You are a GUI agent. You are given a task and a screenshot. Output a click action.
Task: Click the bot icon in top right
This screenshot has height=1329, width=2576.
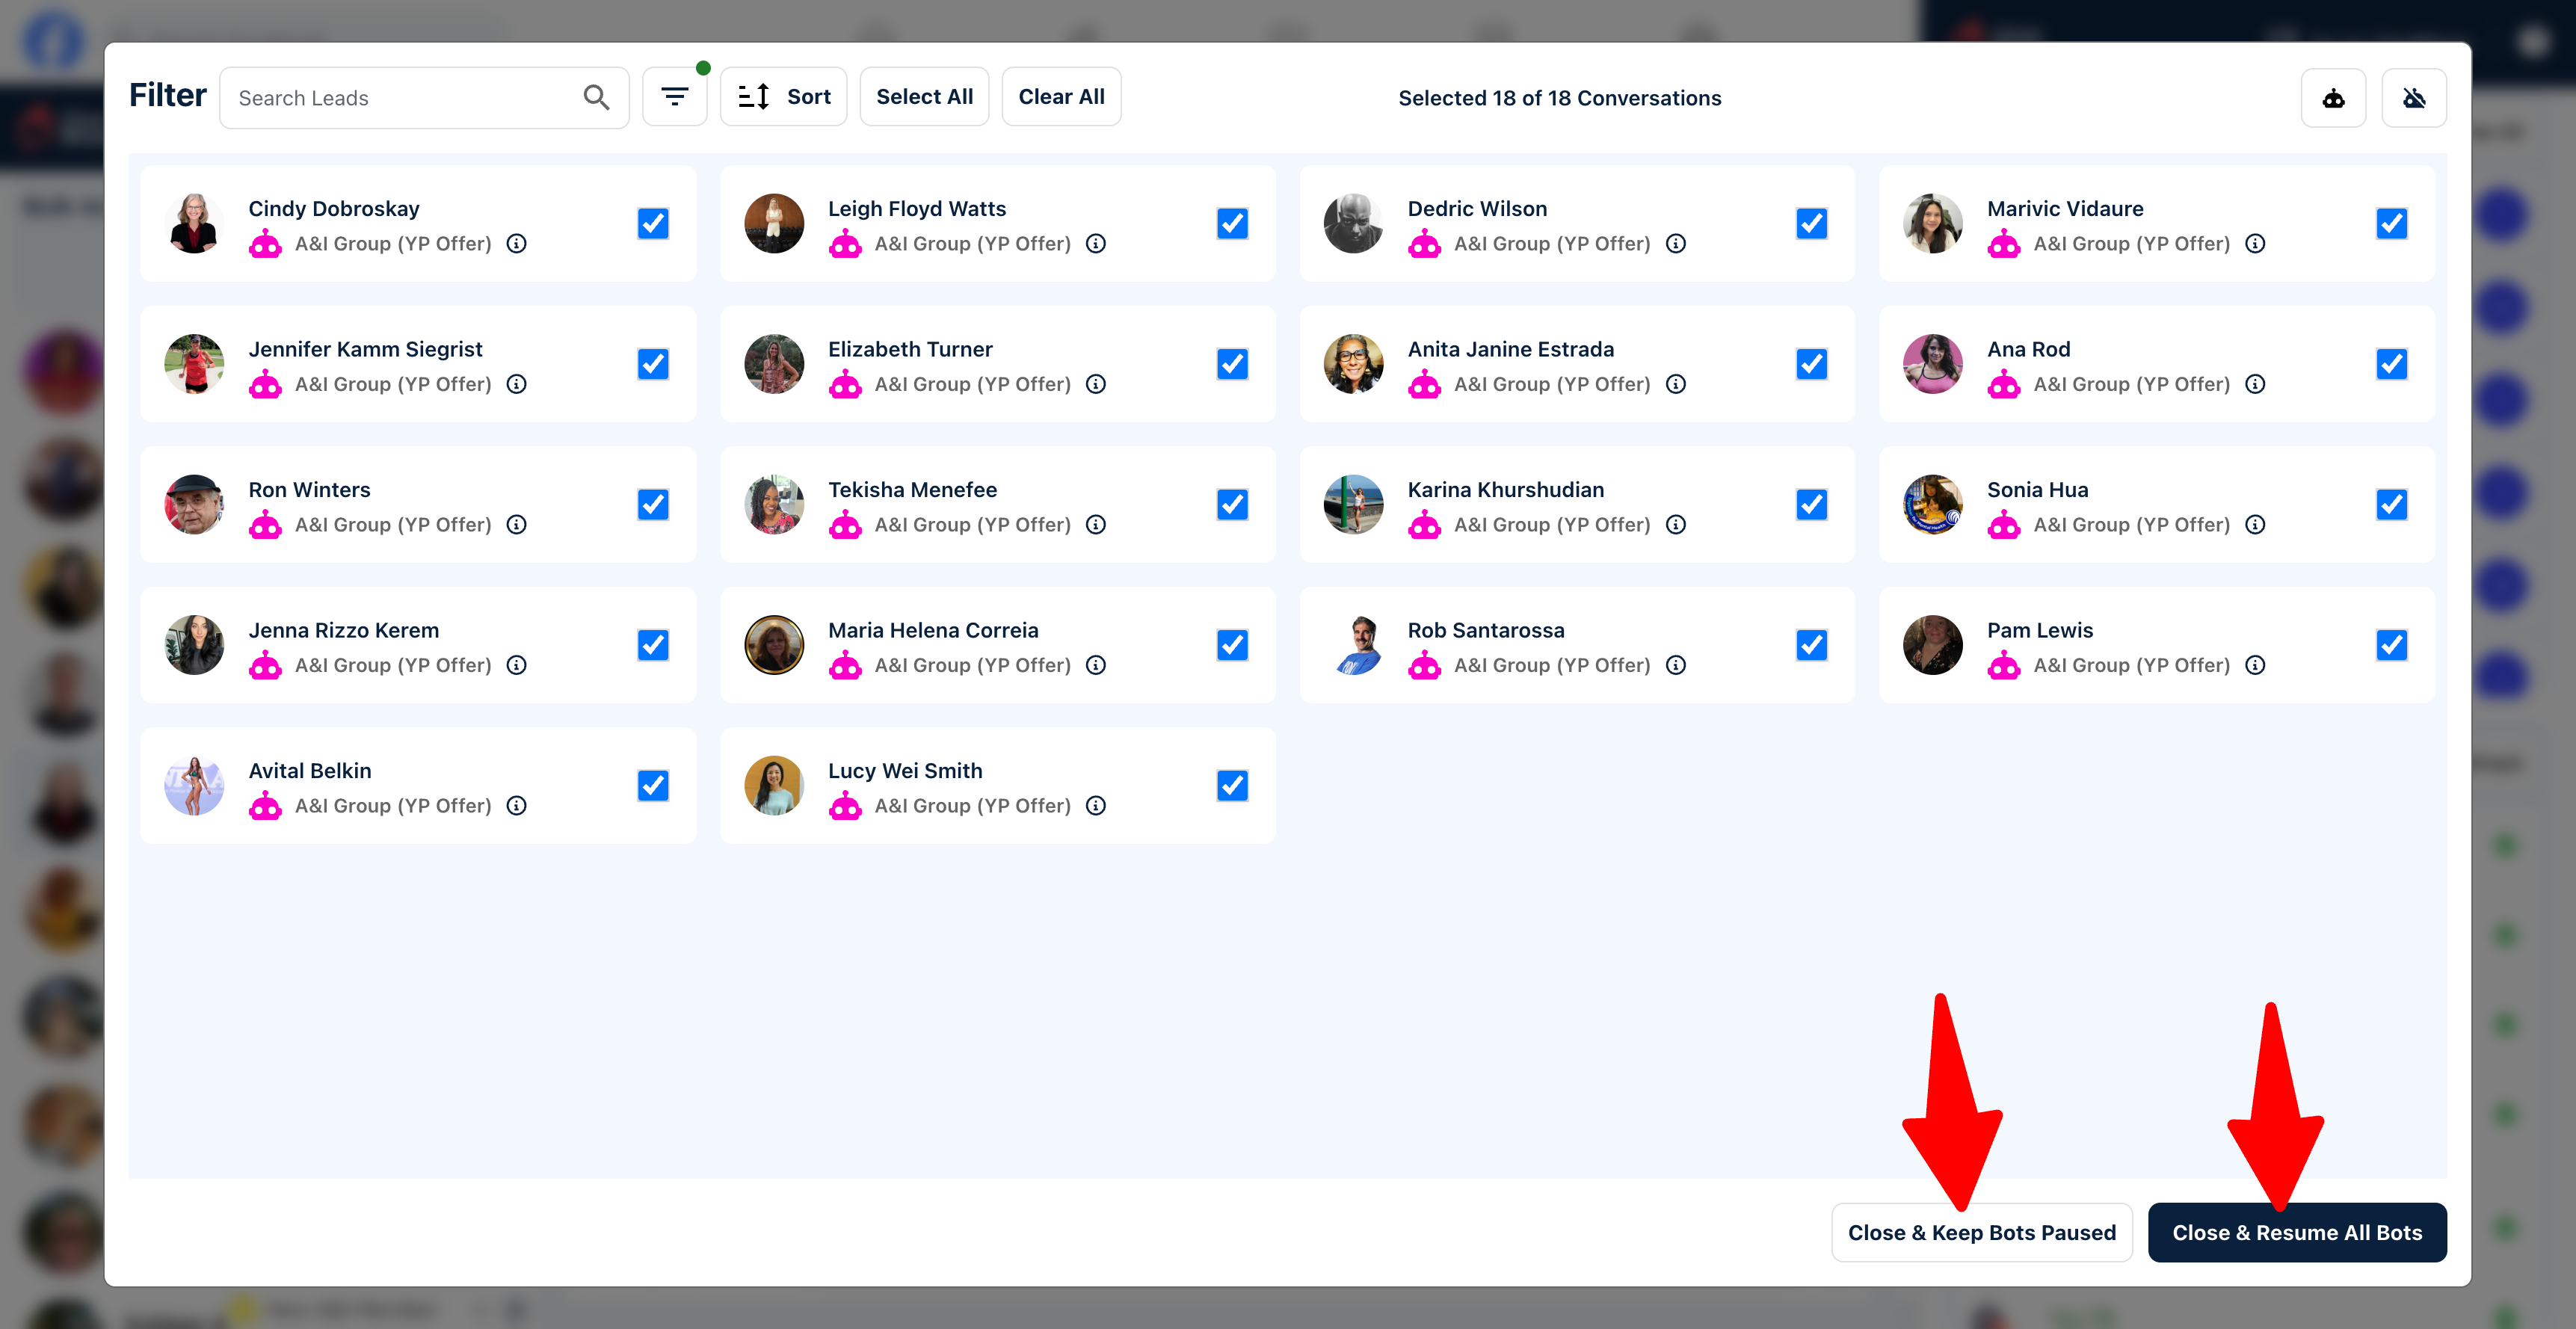2333,98
